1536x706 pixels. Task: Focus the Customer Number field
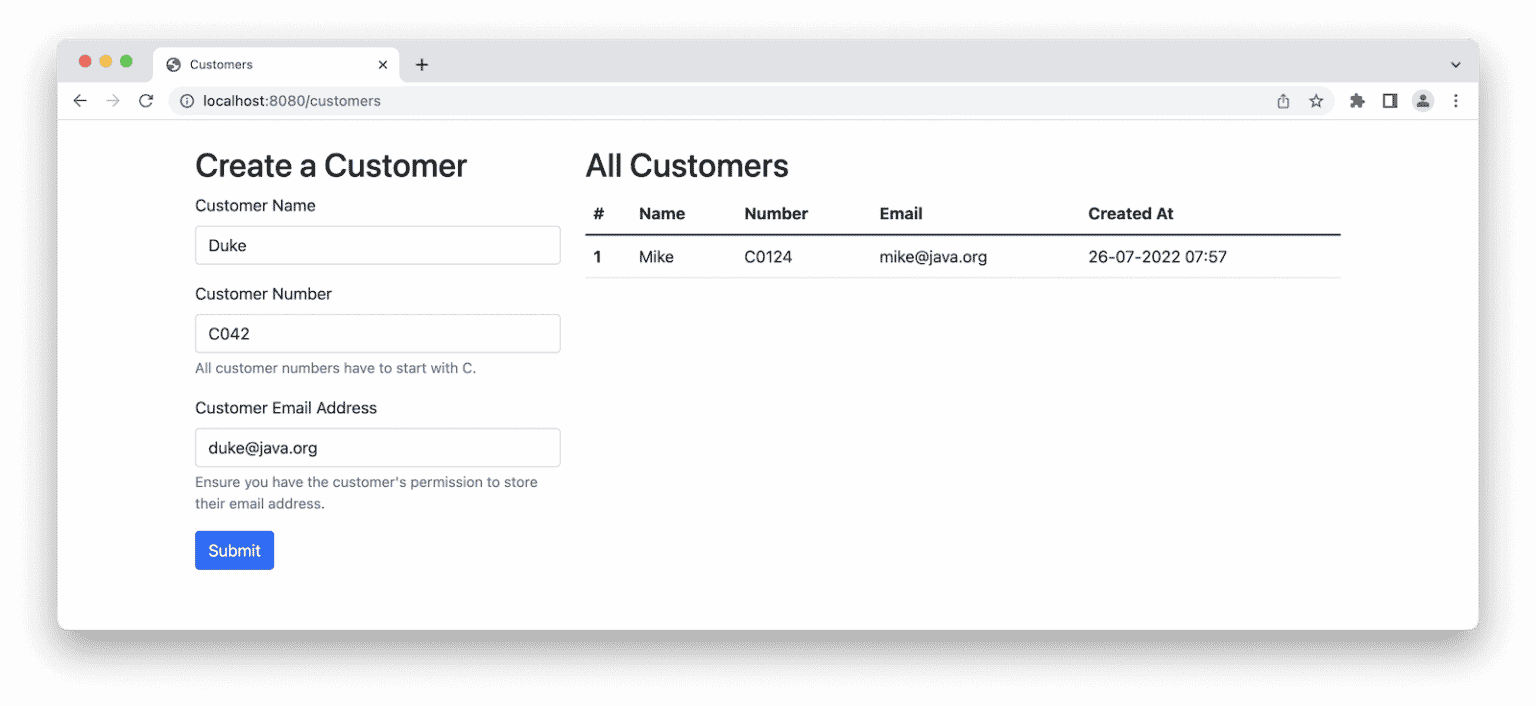(x=377, y=334)
